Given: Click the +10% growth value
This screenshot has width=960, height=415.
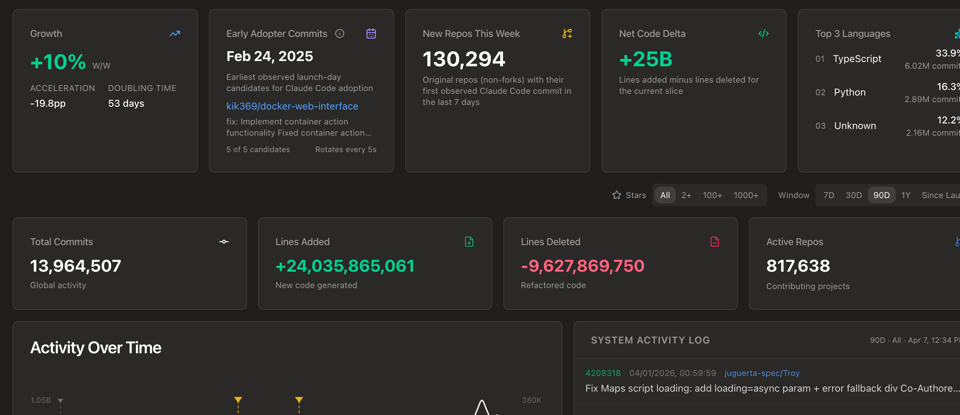Looking at the screenshot, I should (x=58, y=62).
